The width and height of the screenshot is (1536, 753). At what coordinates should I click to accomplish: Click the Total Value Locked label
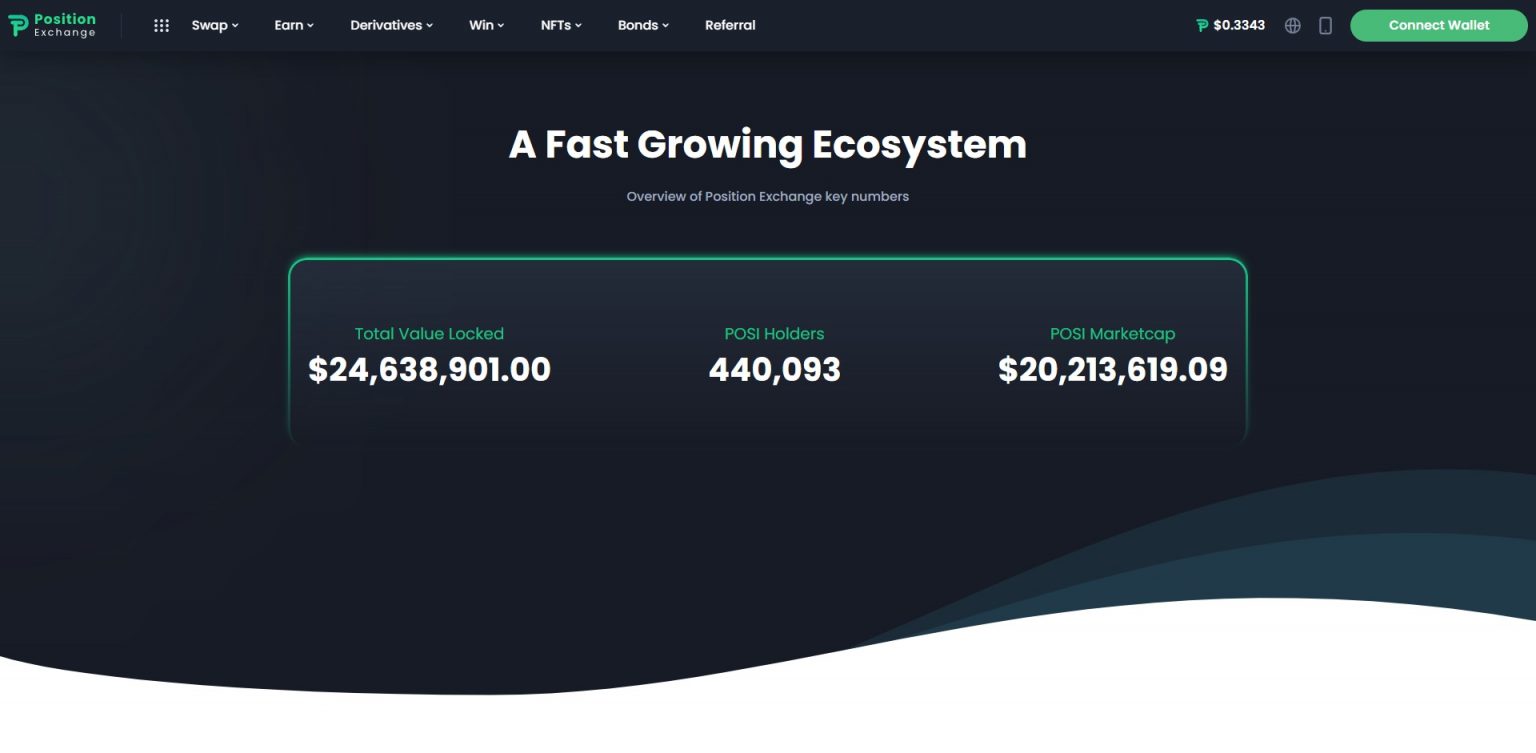pyautogui.click(x=429, y=333)
